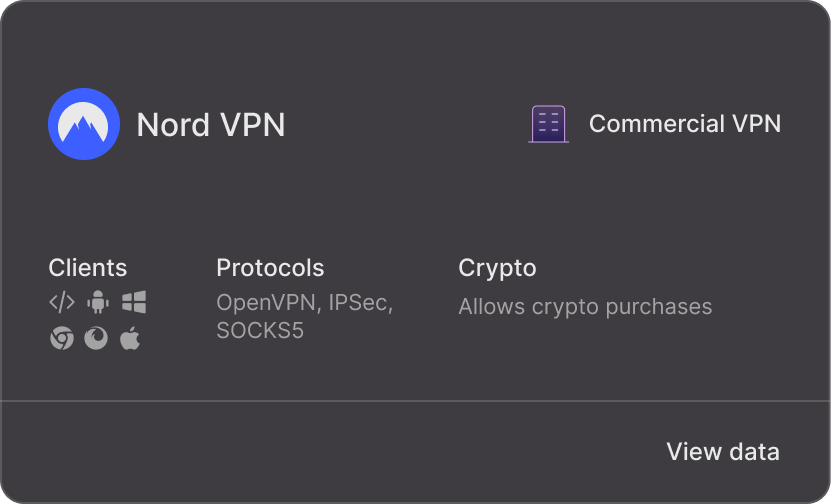Viewport: 831px width, 504px height.
Task: Click the Android client icon
Action: point(98,302)
